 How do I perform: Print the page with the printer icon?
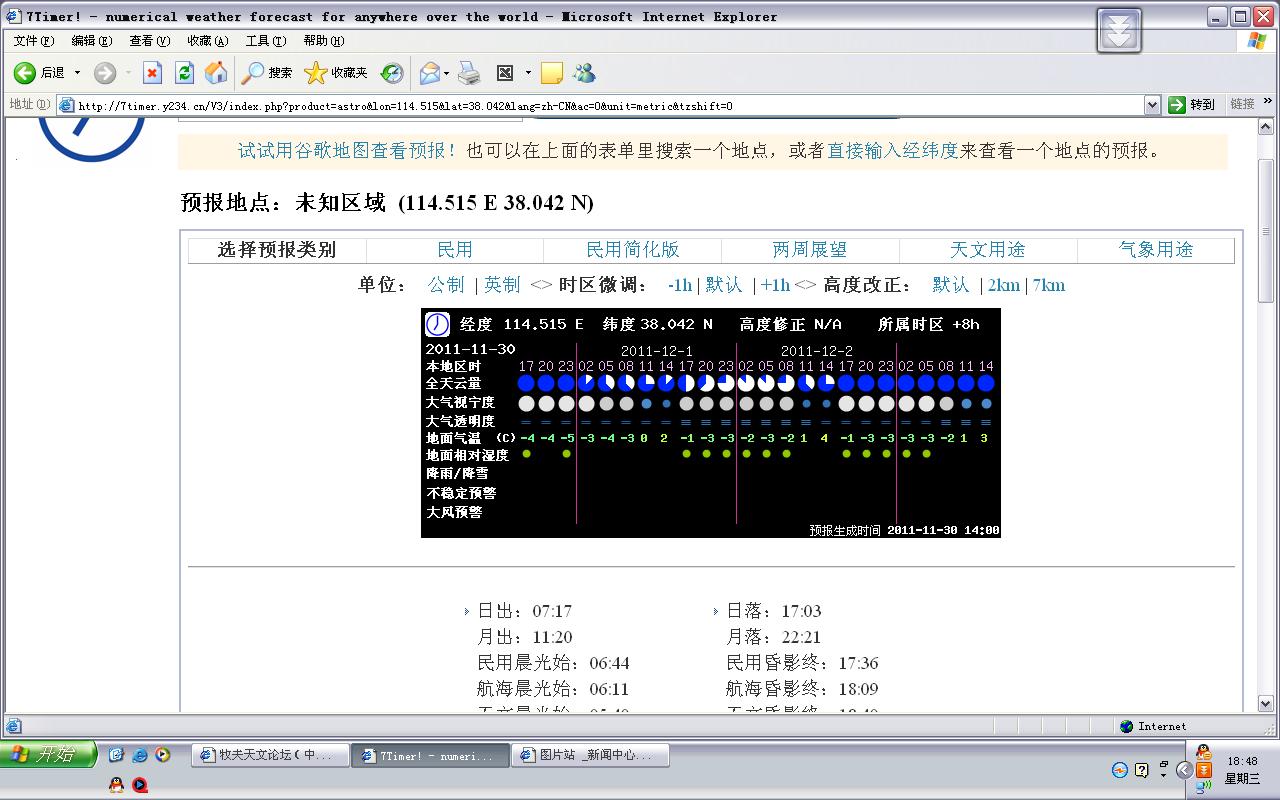pos(469,73)
